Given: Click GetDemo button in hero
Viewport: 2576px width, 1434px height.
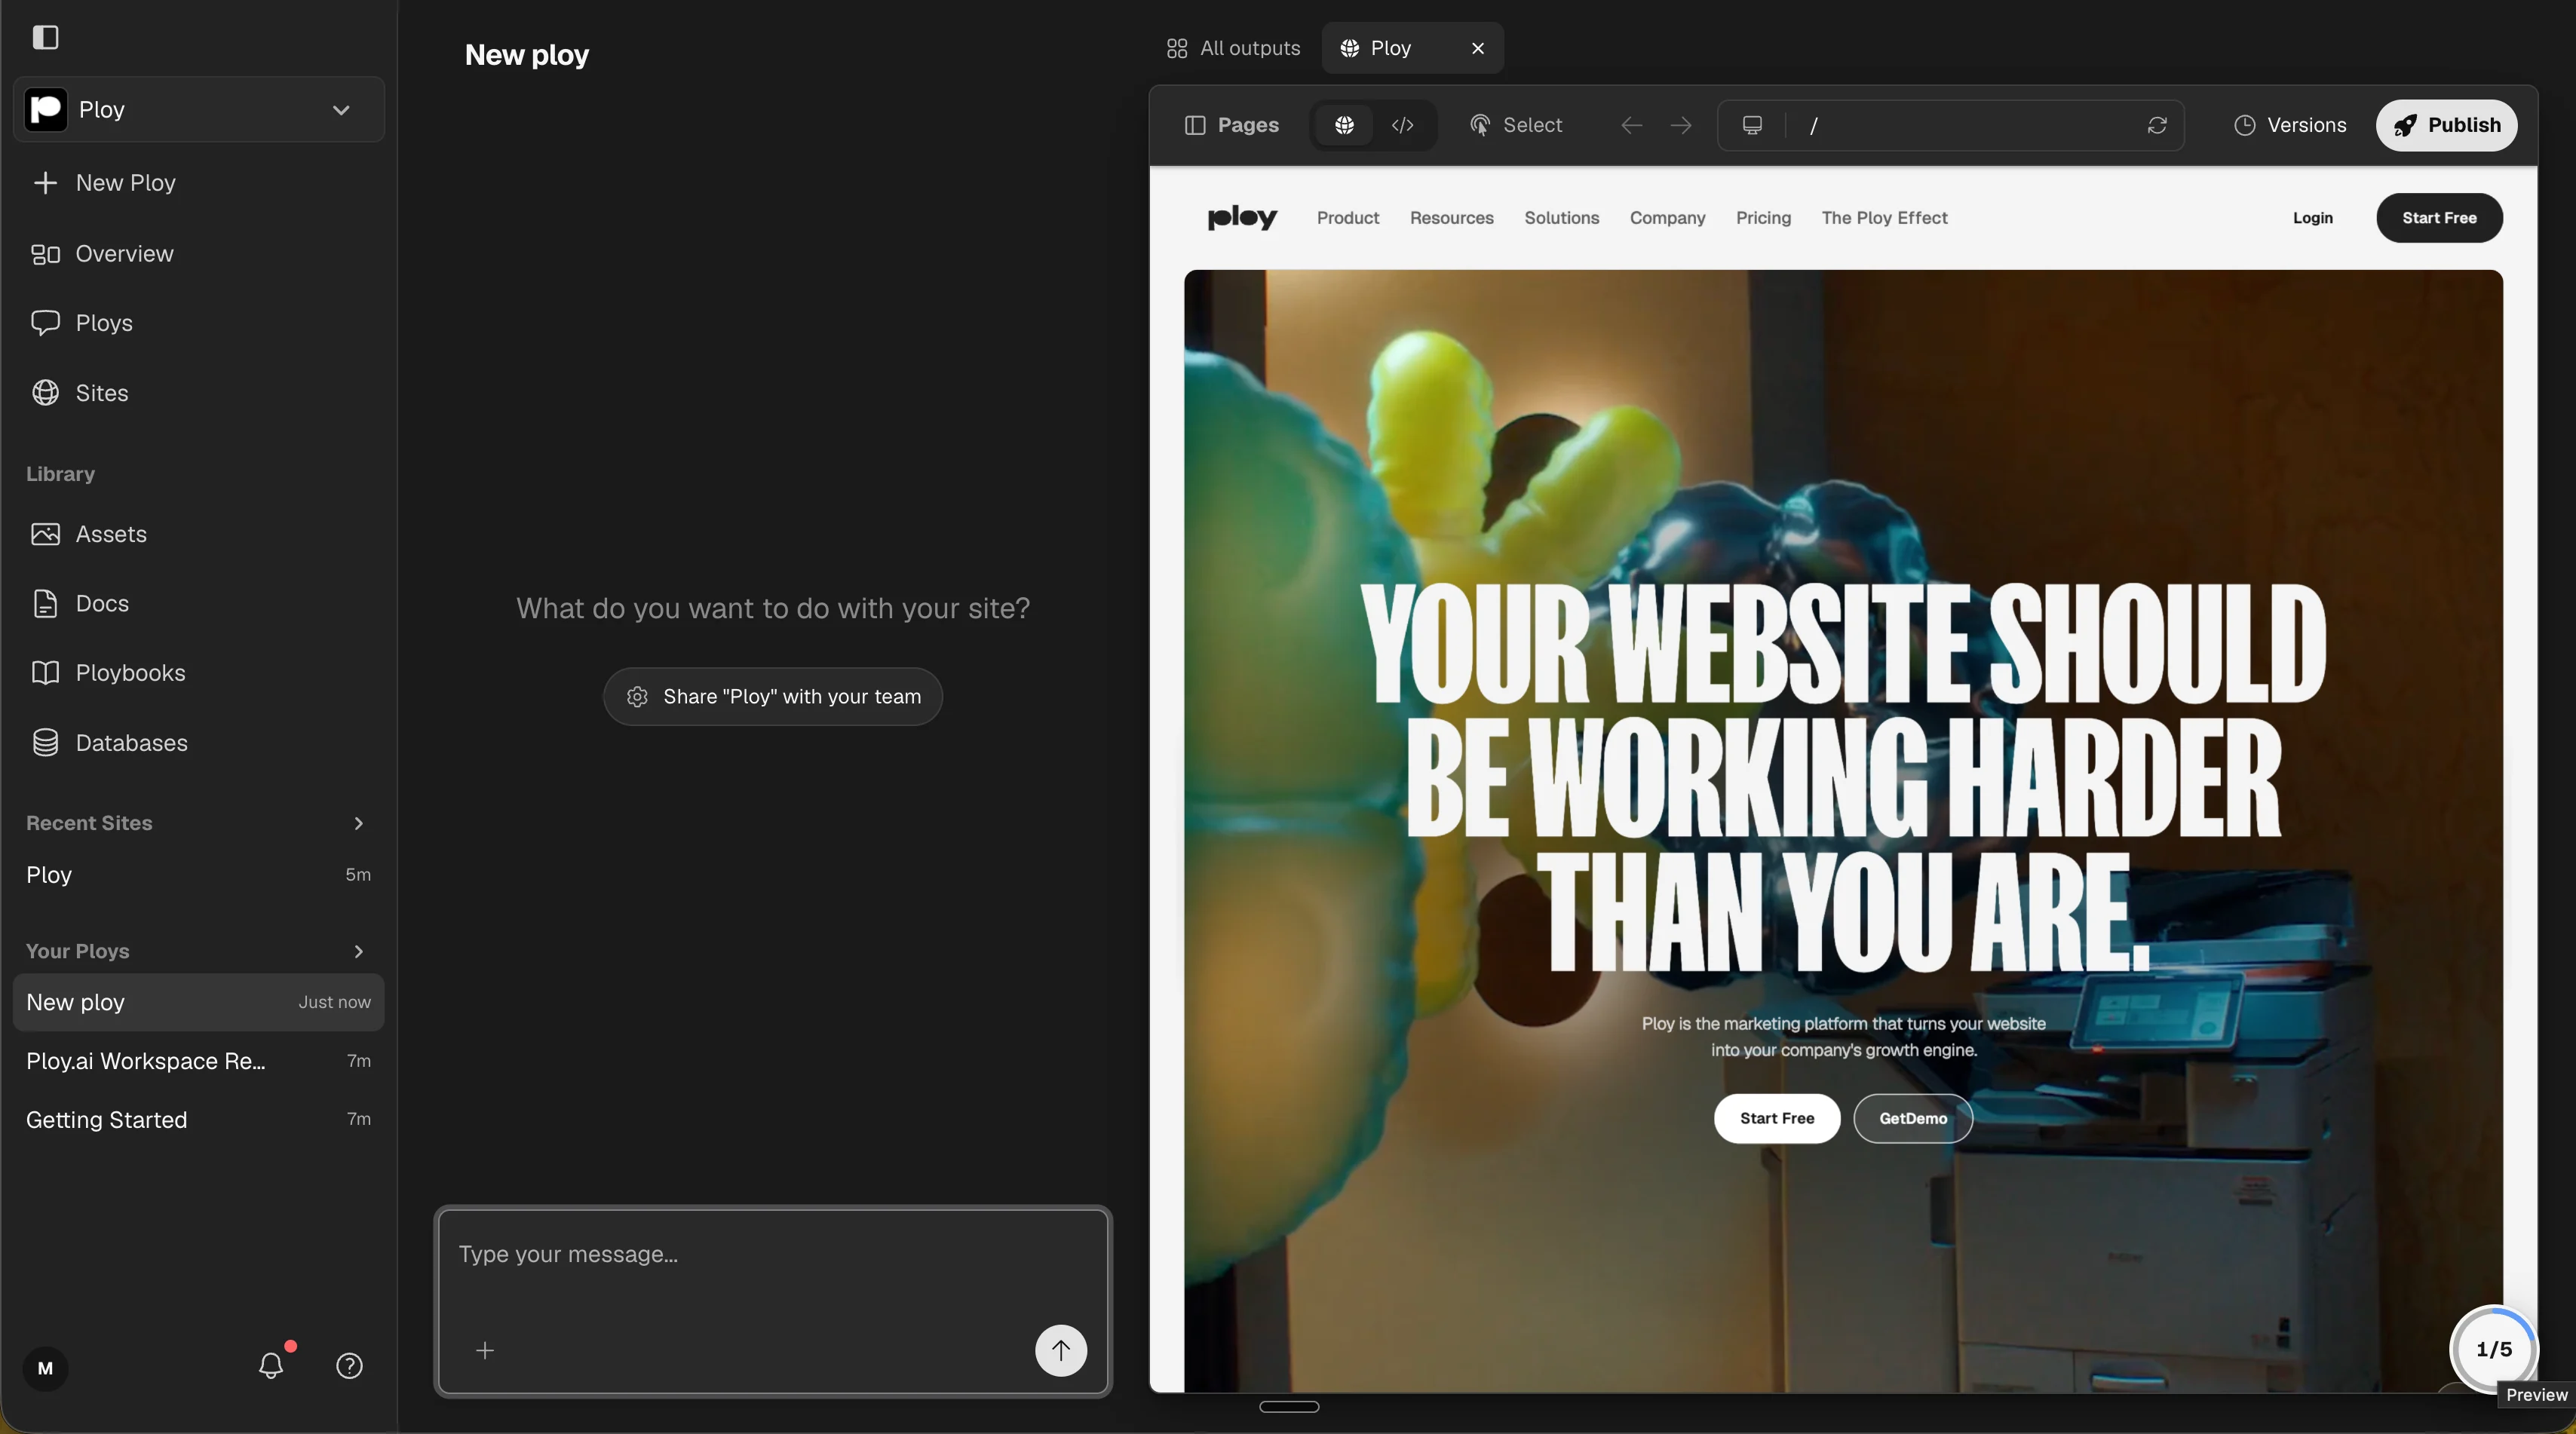Looking at the screenshot, I should [x=1913, y=1118].
